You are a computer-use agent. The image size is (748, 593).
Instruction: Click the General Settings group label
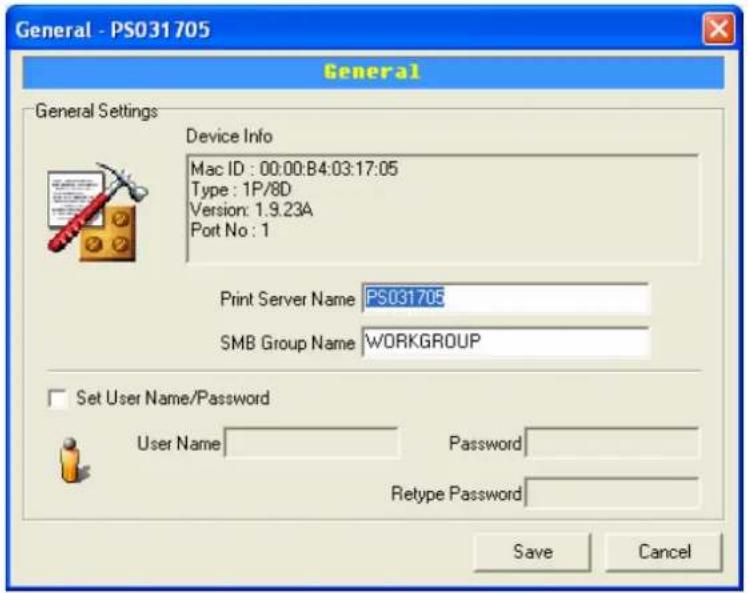pyautogui.click(x=96, y=111)
